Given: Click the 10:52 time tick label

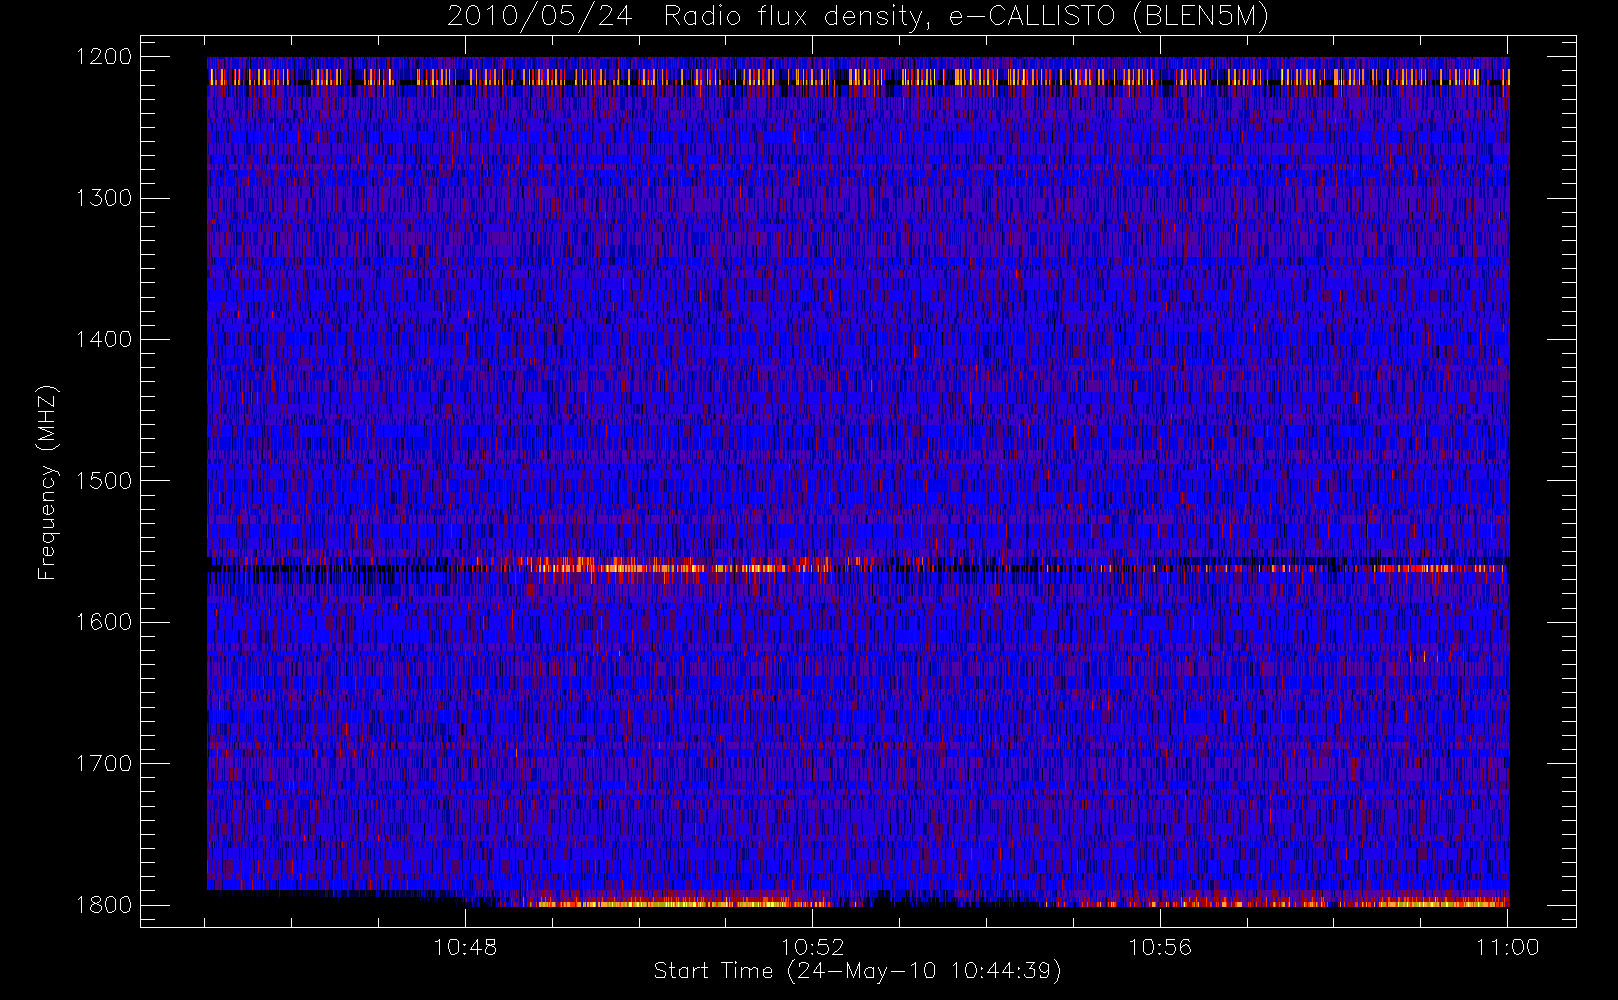Looking at the screenshot, I should (x=813, y=947).
